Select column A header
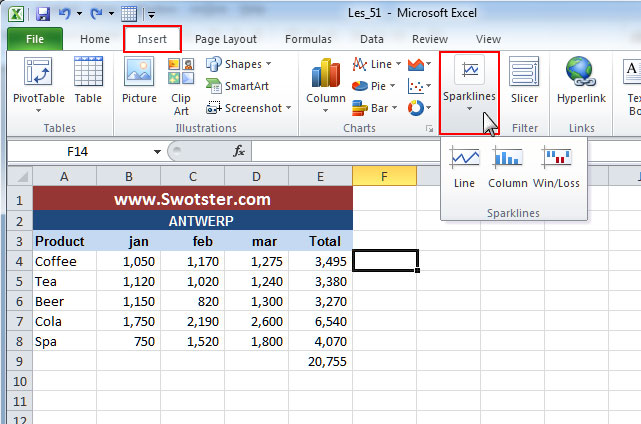Screen dimensions: 641x424 coord(65,176)
